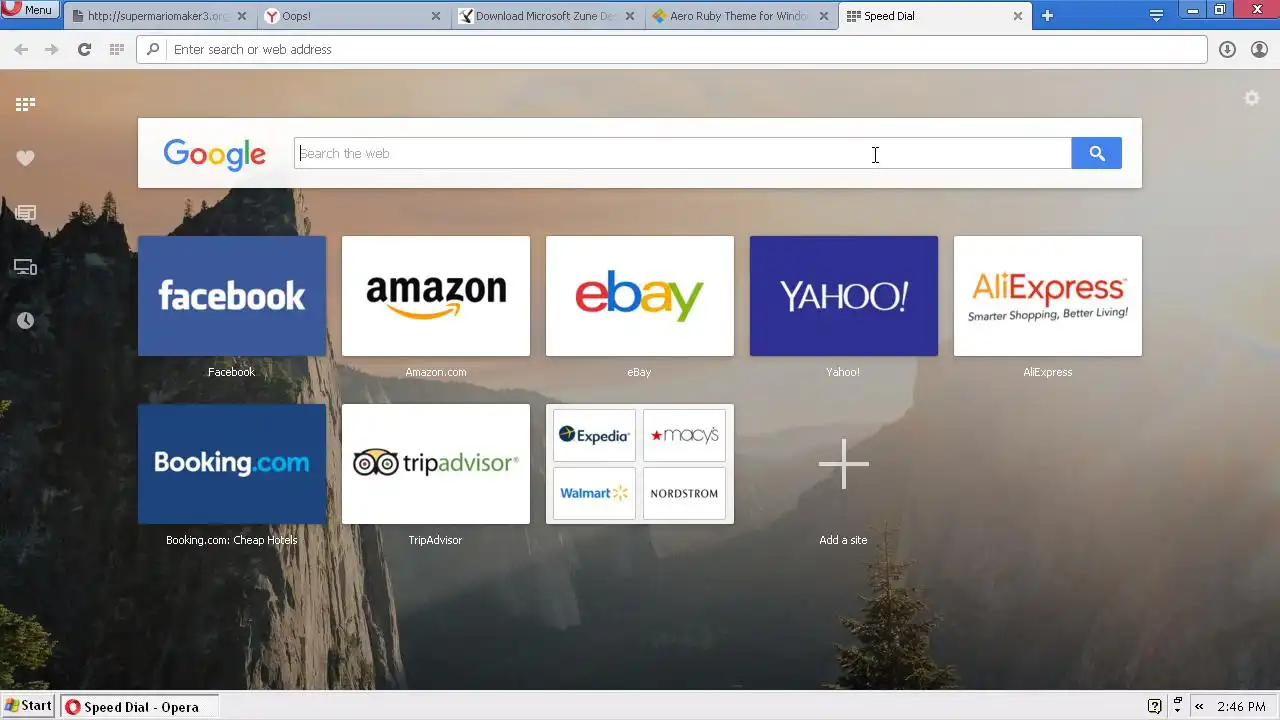Close the Download Microsoft Zune tab
Screen dimensions: 1280x720
(x=630, y=16)
